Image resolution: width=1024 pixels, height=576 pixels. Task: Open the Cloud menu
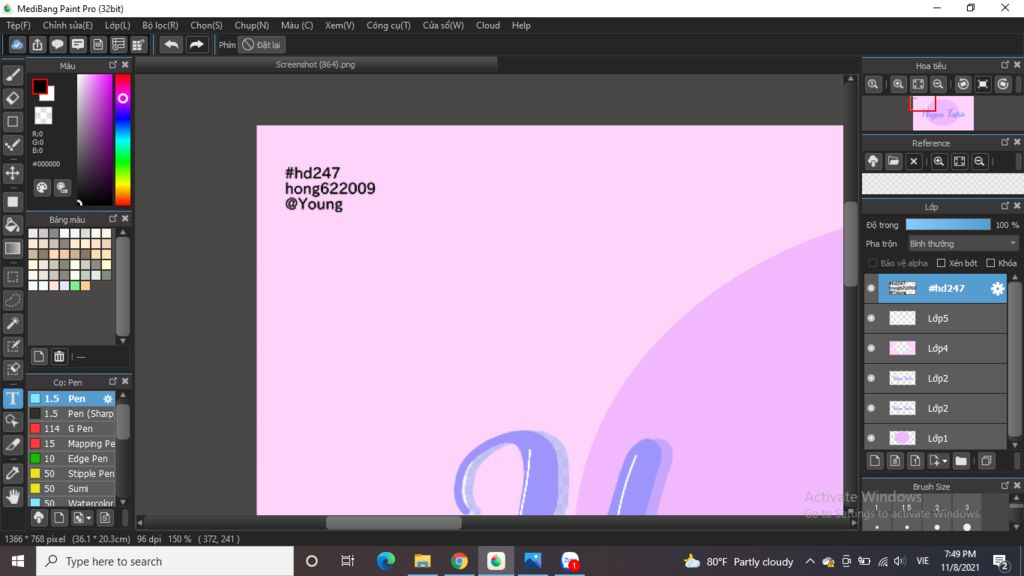click(488, 25)
